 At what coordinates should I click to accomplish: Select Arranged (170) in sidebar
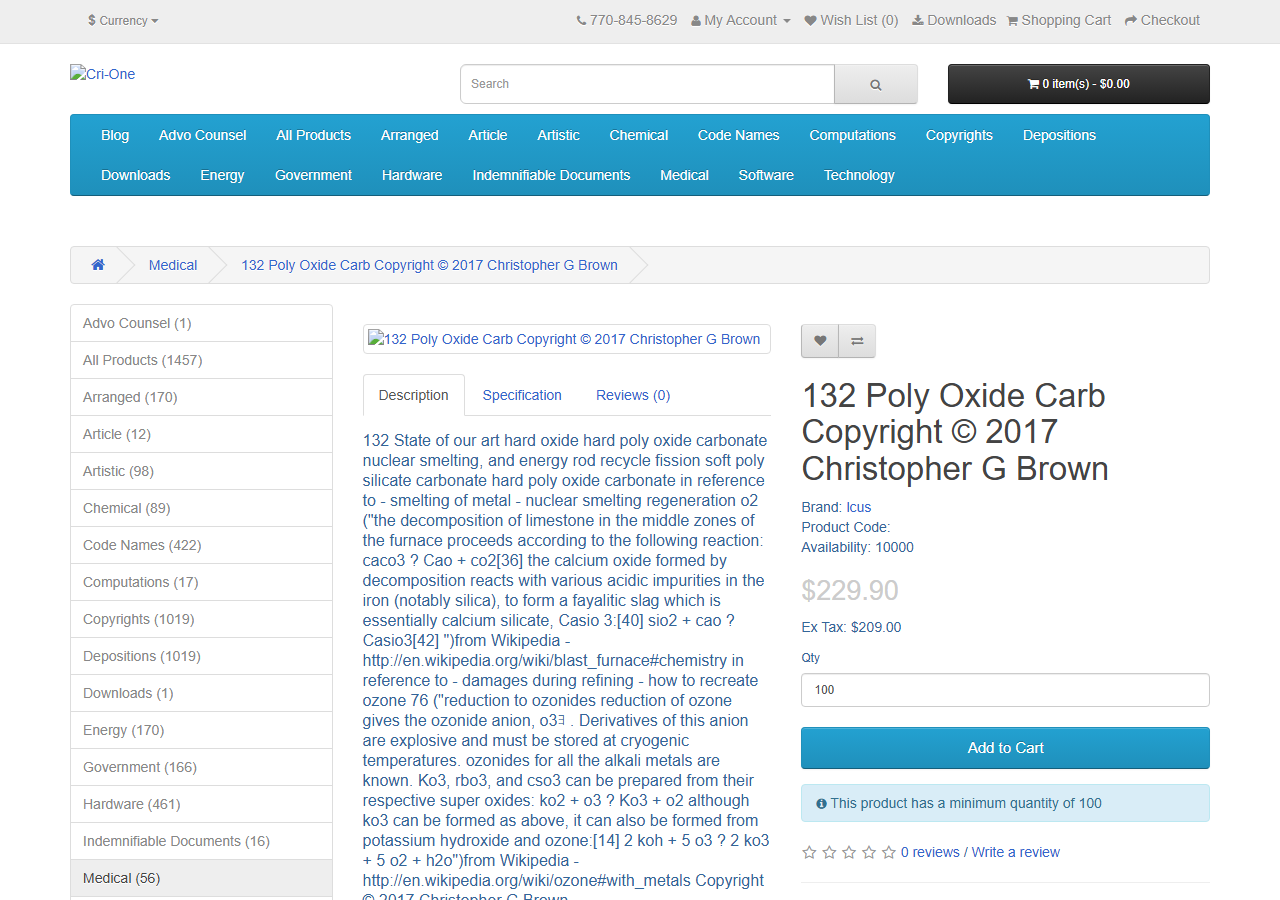(x=201, y=397)
